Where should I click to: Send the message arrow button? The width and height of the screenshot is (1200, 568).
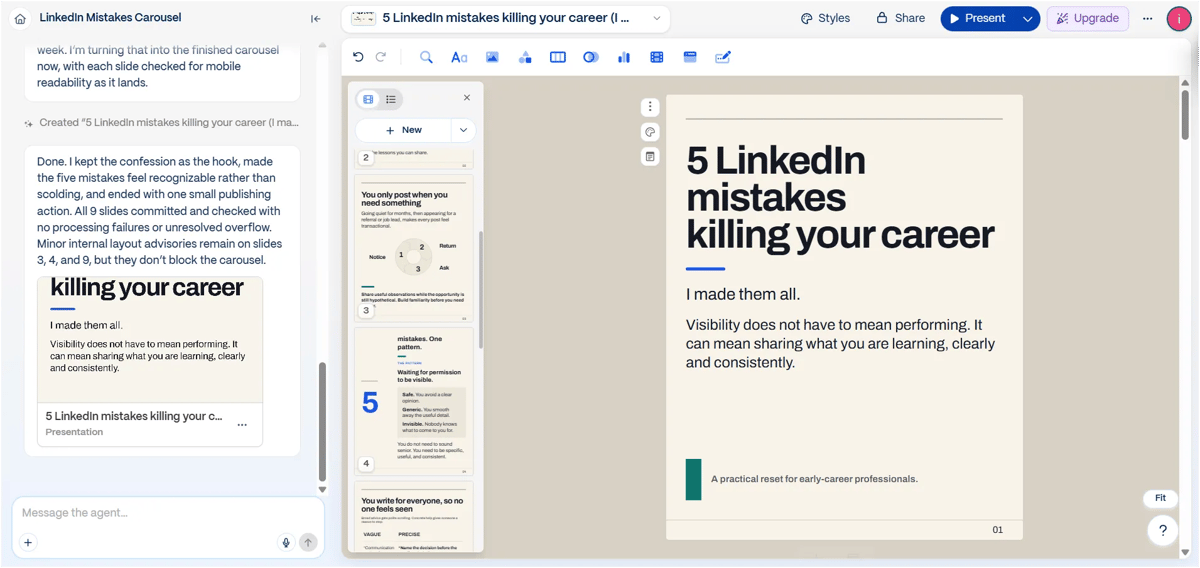tap(308, 543)
